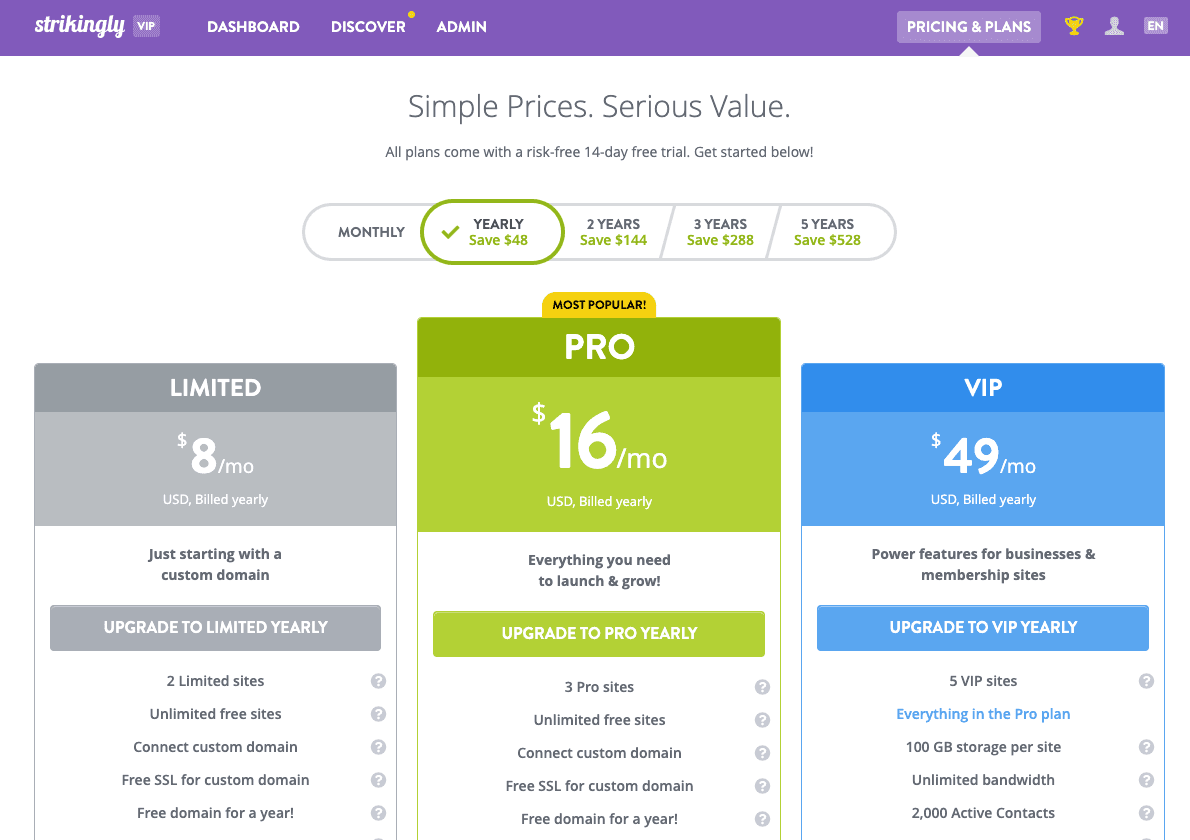Pick the 5 Years billing option
This screenshot has height=840, width=1190.
(827, 232)
